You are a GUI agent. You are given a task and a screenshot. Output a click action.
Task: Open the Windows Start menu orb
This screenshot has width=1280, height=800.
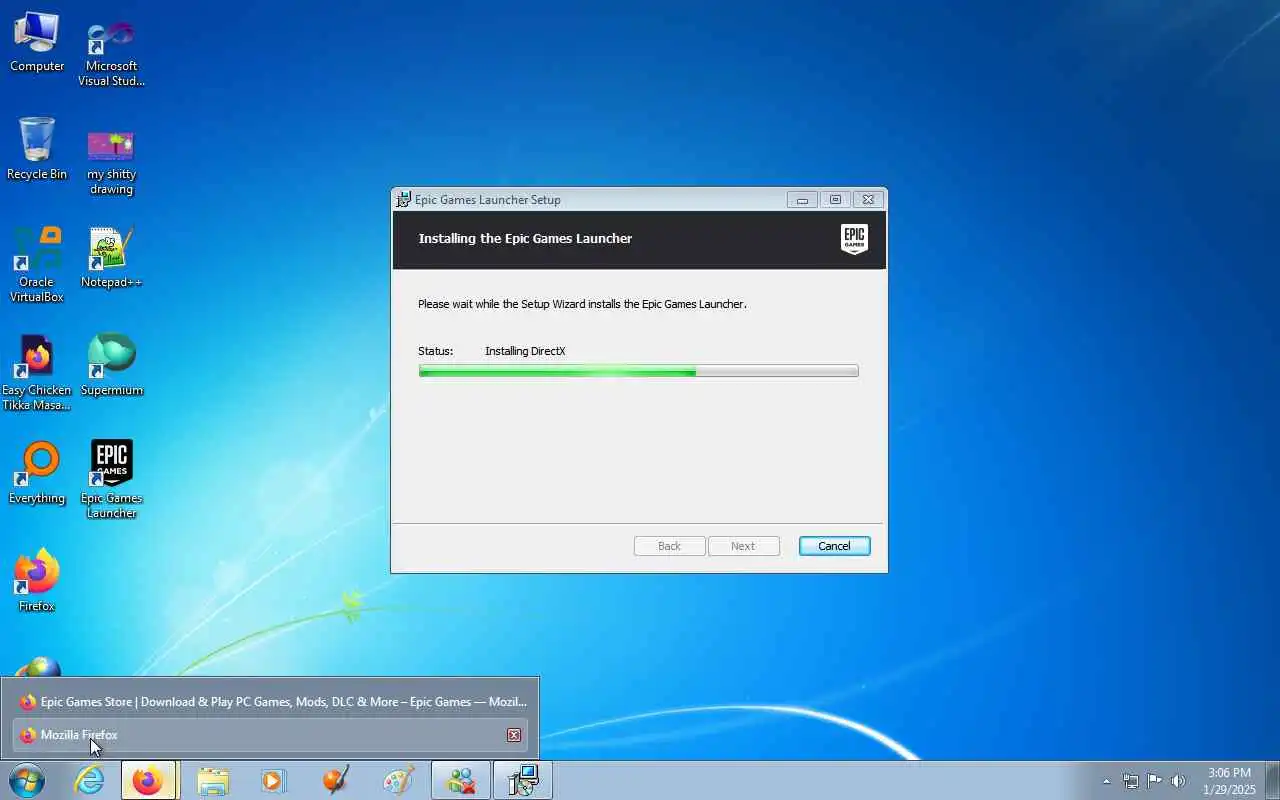(26, 780)
